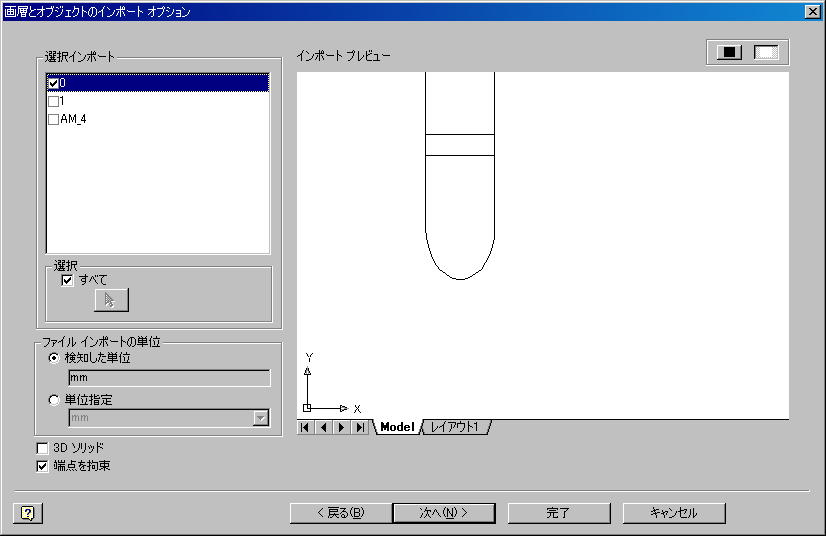Select 検知した単位 radio button

[x=54, y=358]
